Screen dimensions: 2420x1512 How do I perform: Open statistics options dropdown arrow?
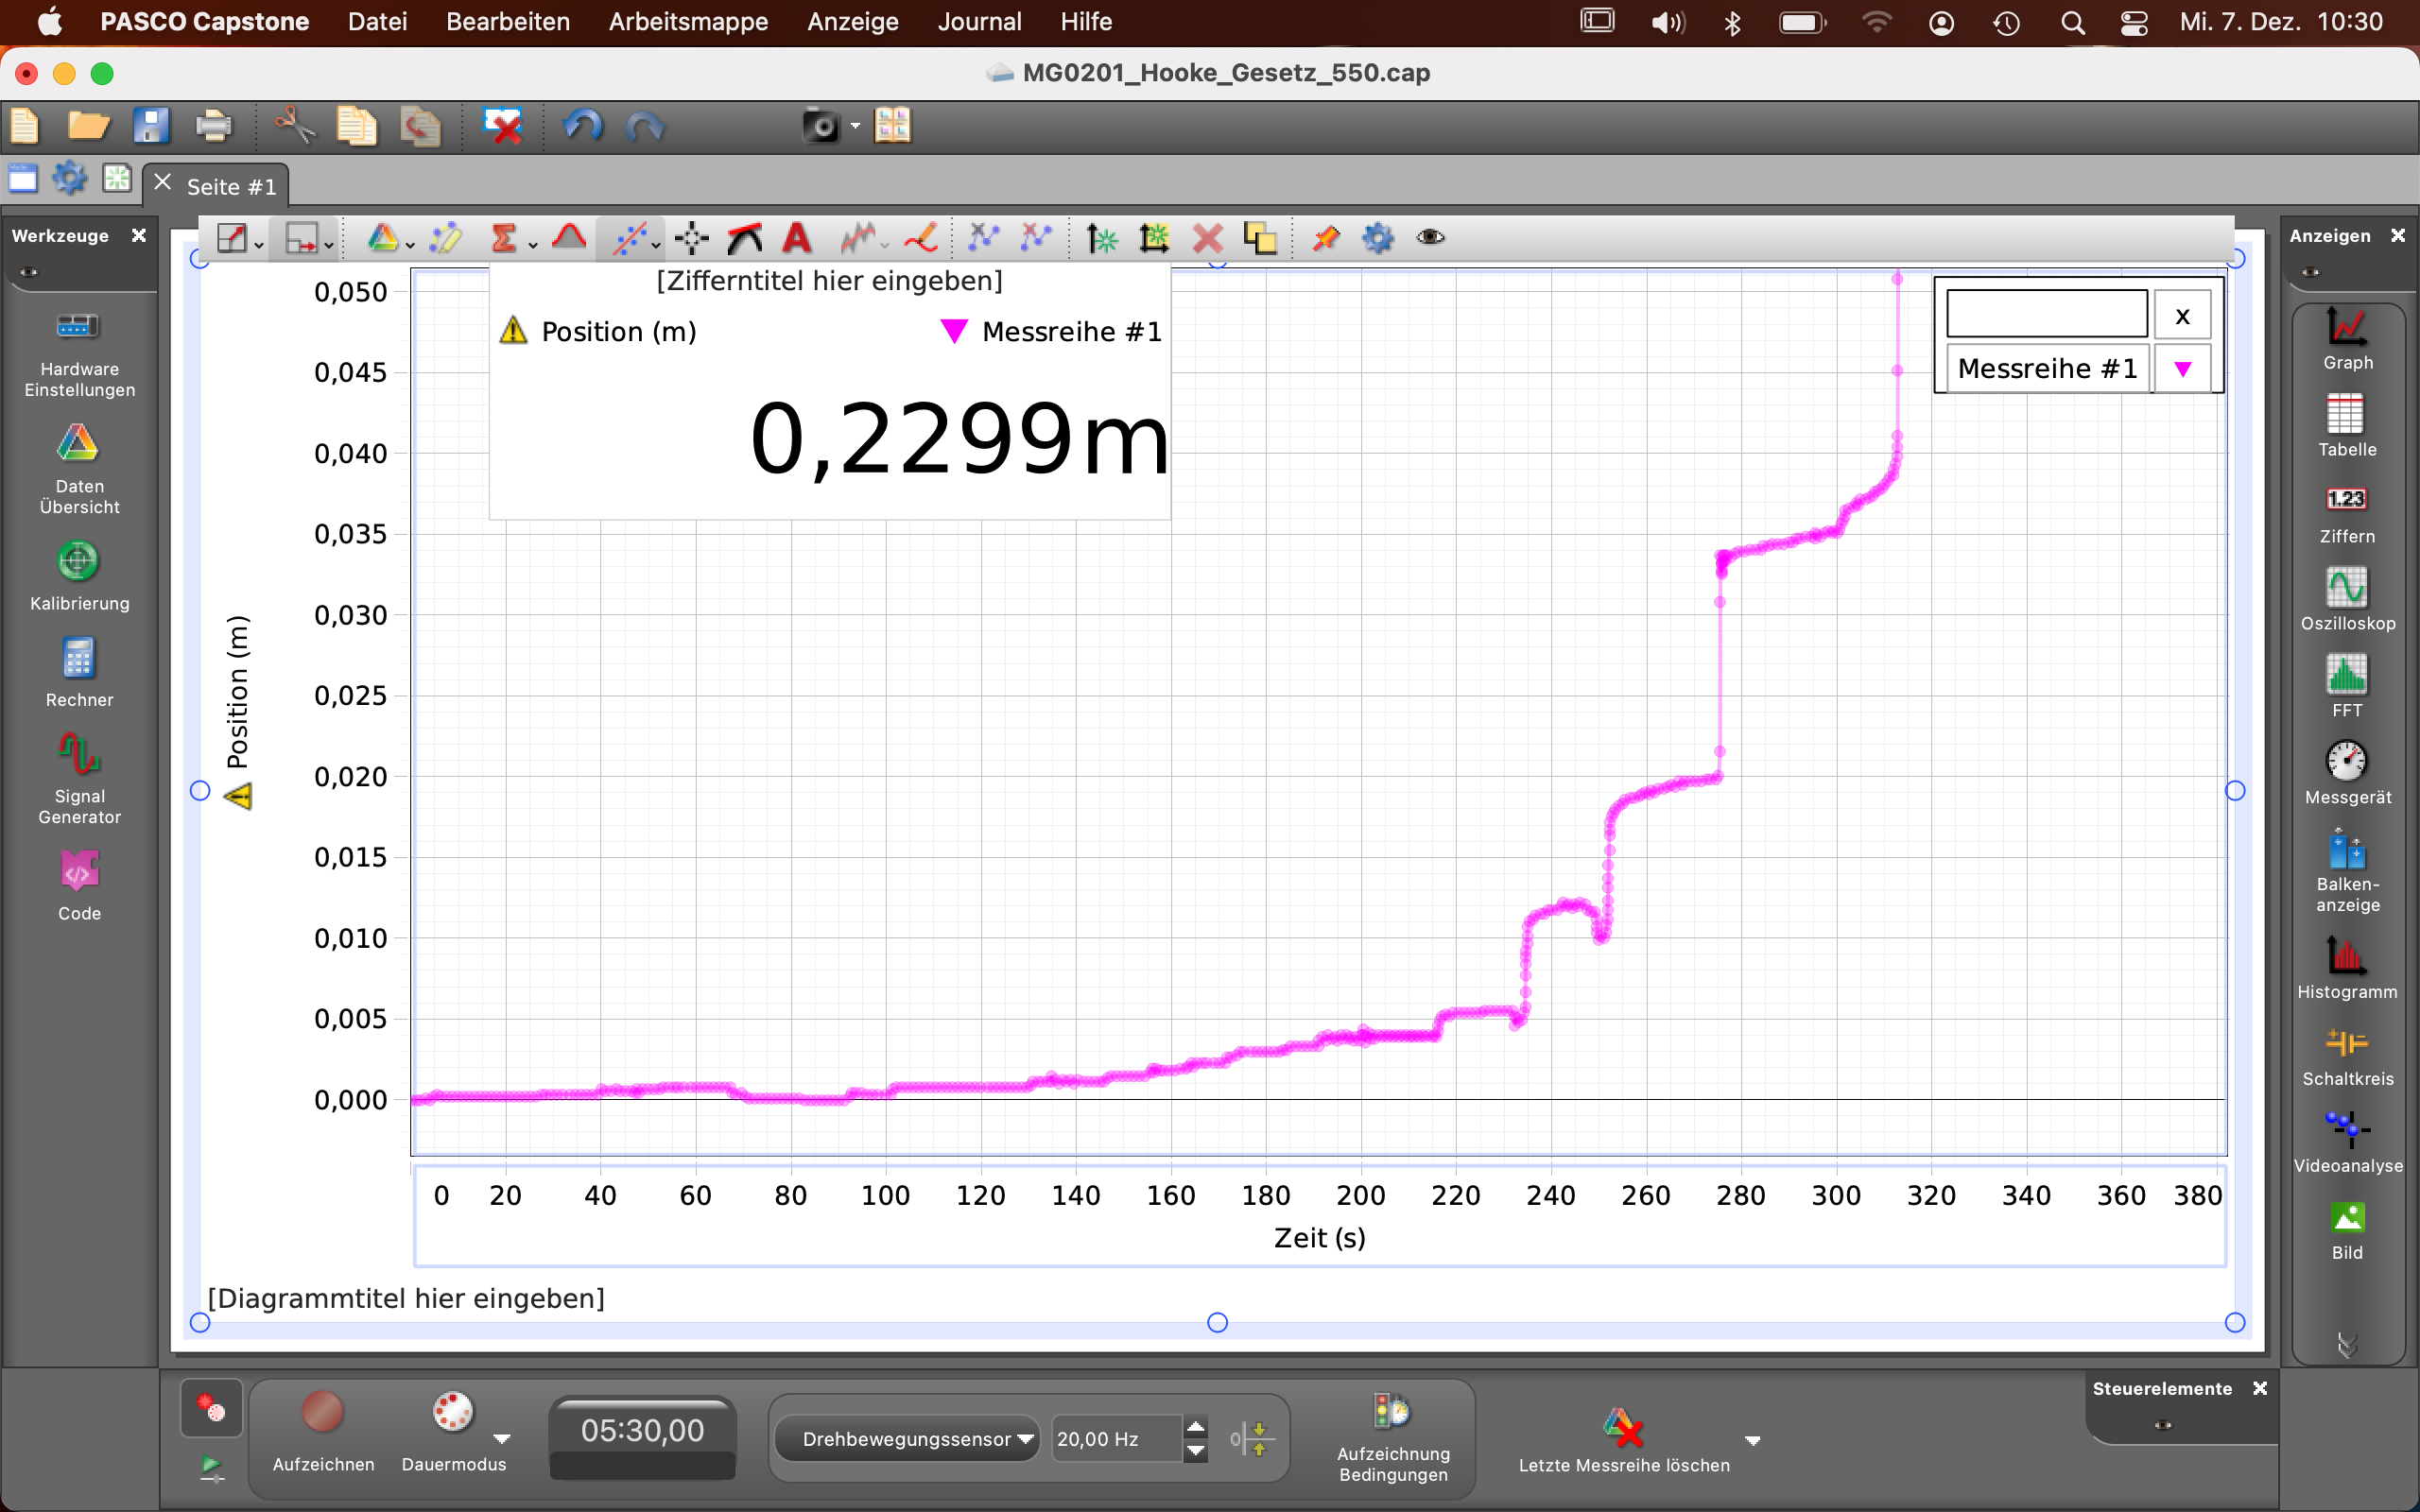point(532,245)
